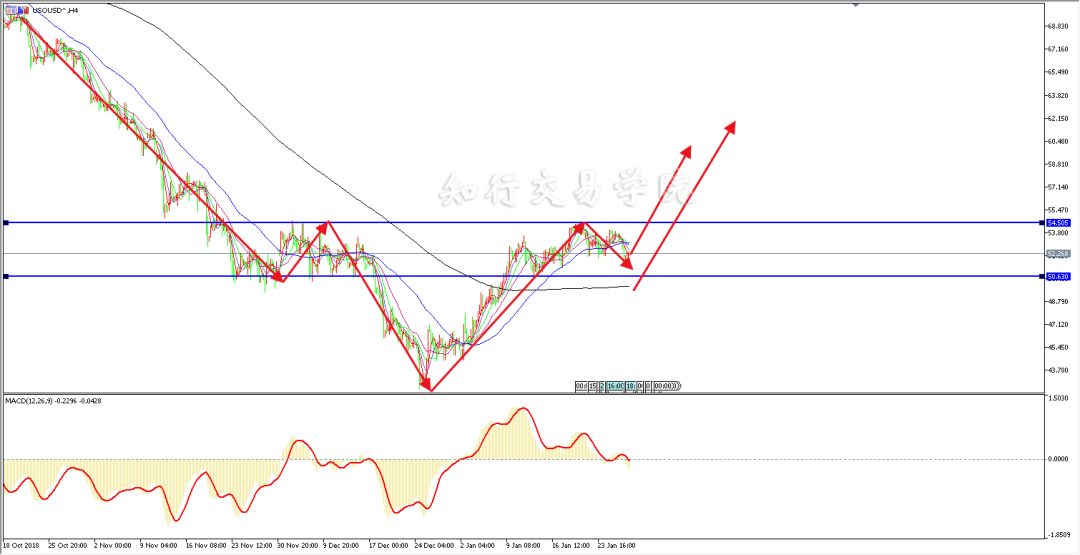Select the left handle of the lower blue line

click(6, 276)
